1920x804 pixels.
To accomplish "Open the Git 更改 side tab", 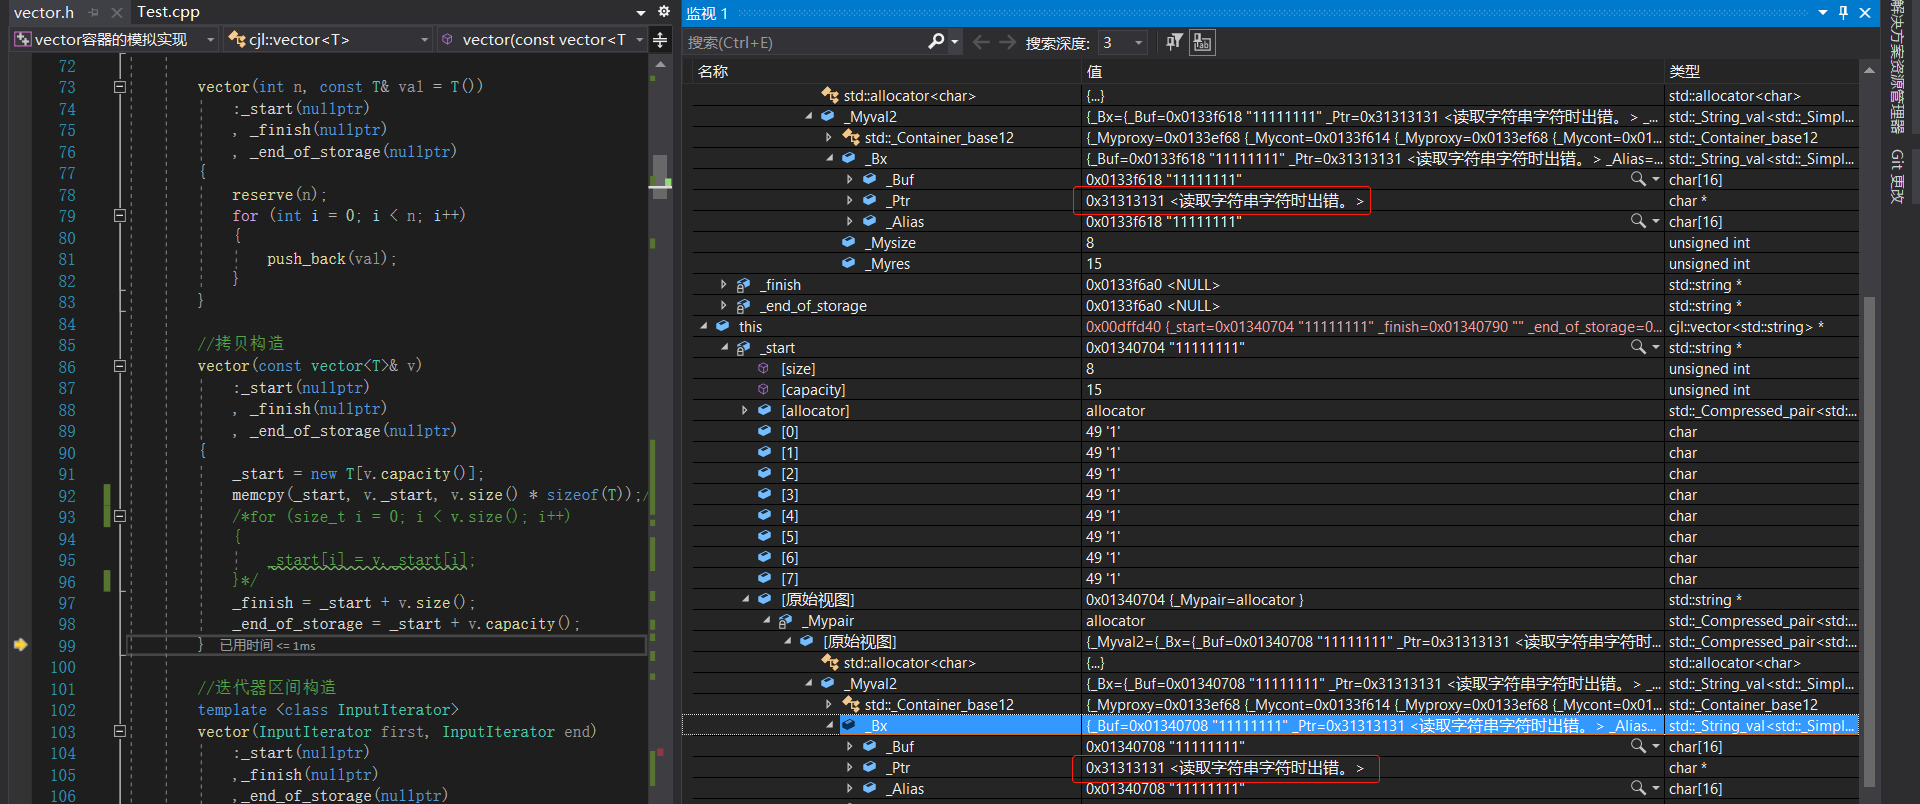I will (x=1897, y=176).
